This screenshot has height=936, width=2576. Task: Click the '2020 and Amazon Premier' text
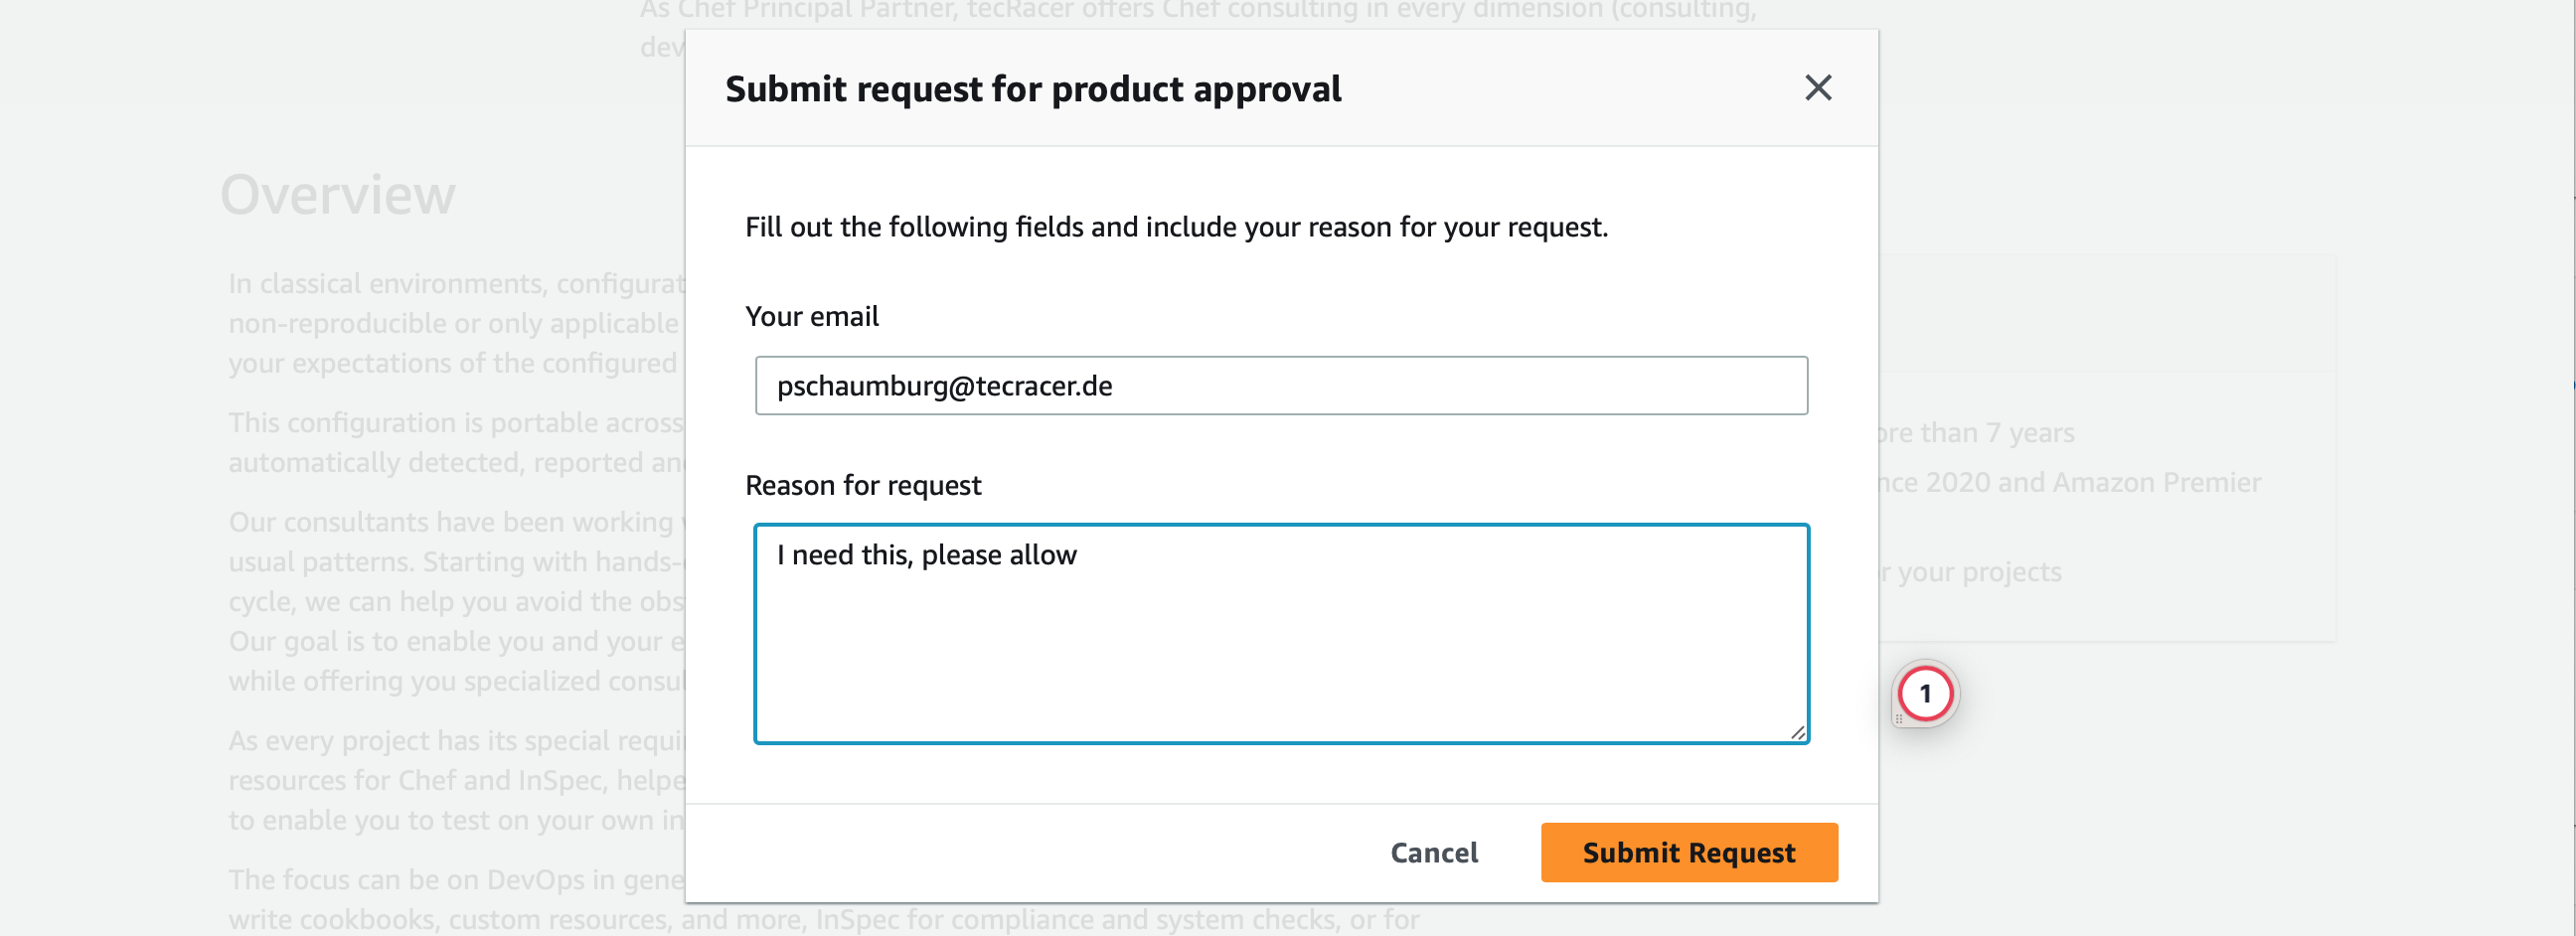[x=2092, y=482]
